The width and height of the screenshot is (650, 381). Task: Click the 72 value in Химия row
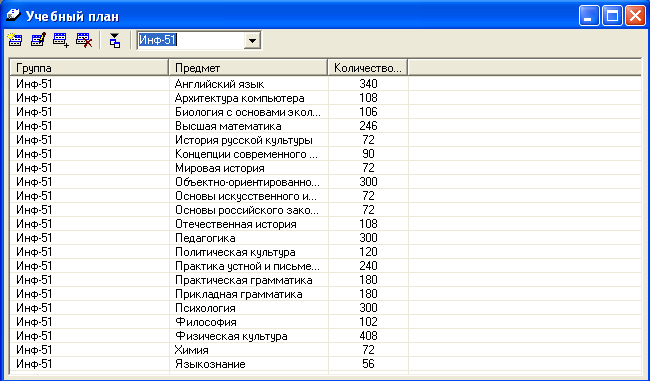[369, 350]
